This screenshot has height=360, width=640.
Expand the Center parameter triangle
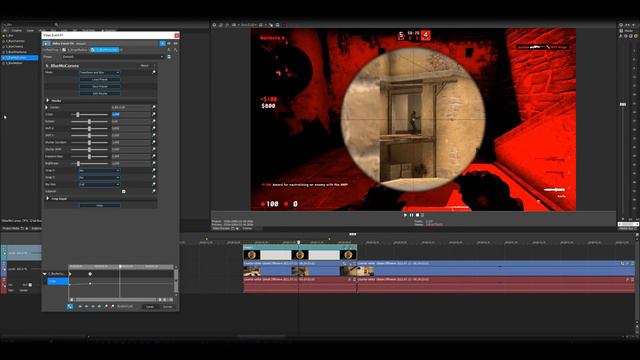click(x=47, y=107)
